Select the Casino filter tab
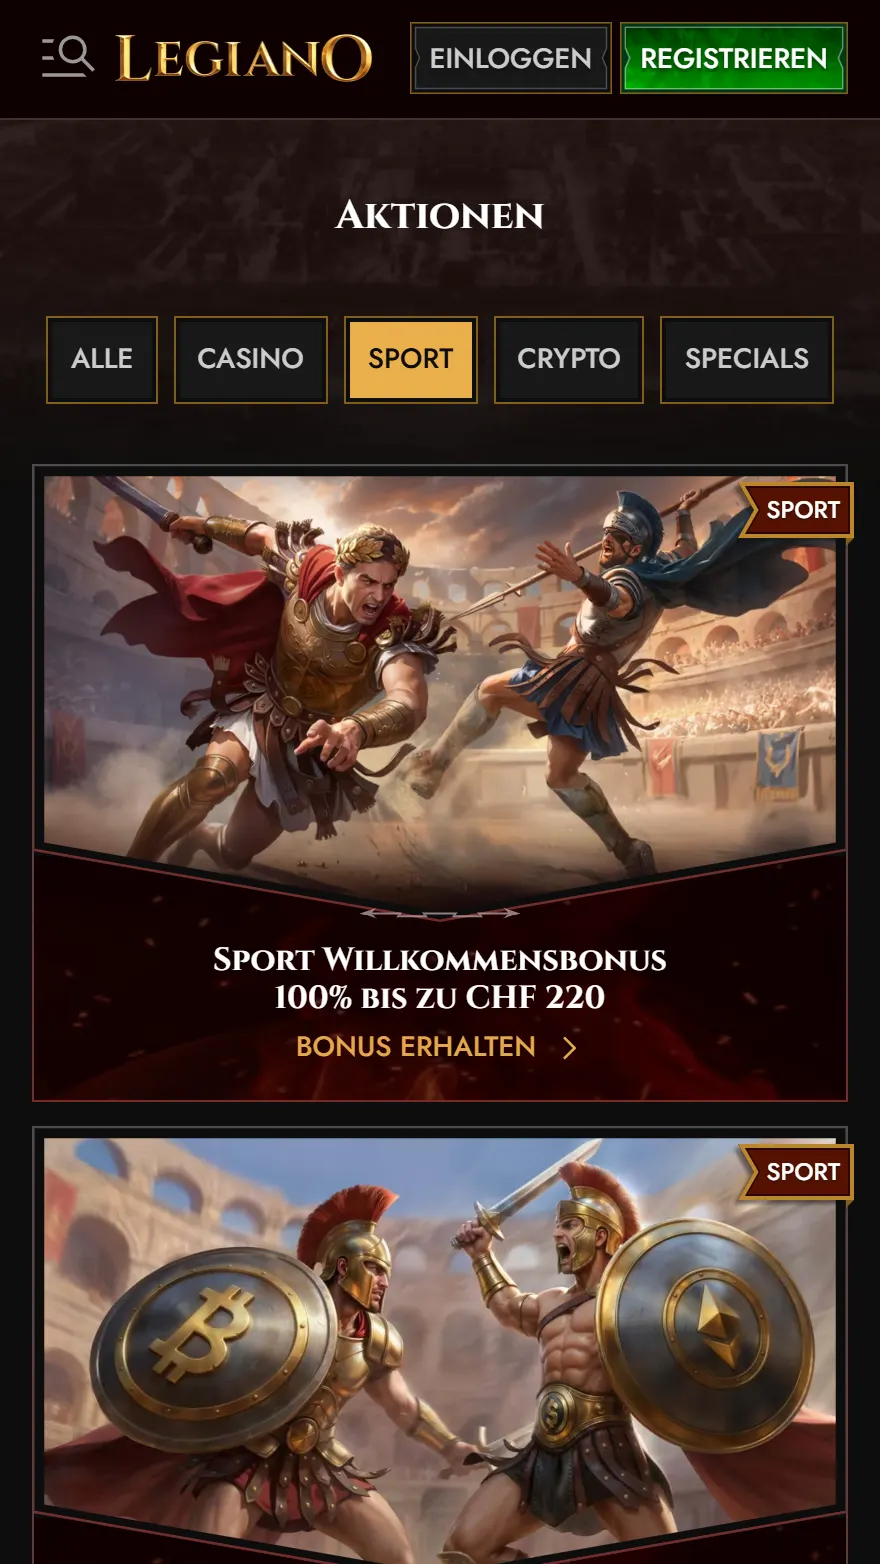The image size is (880, 1564). click(251, 359)
